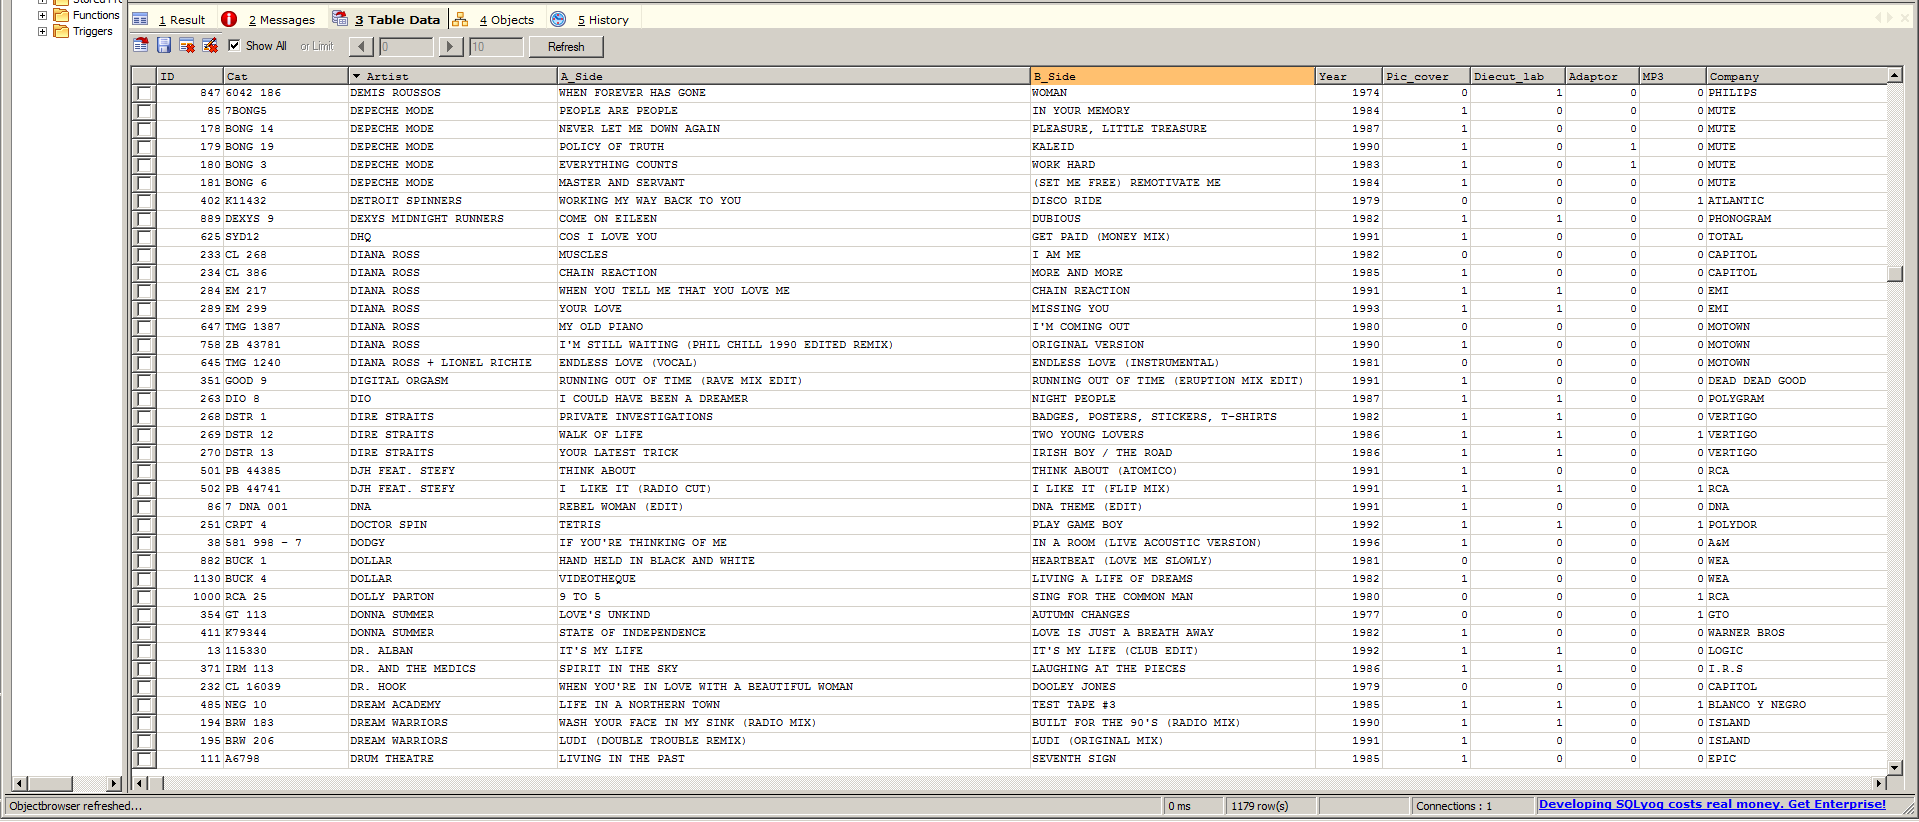Click the Cat column header
1919x822 pixels.
[x=285, y=76]
